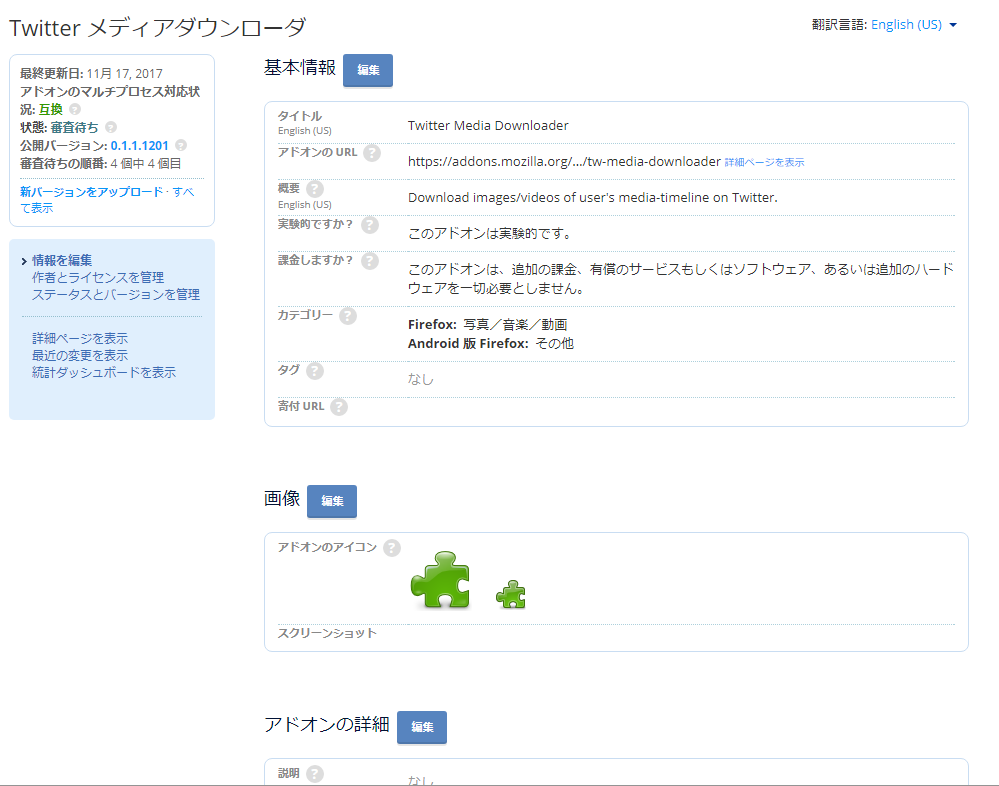Click 互換 compatibility status text
This screenshot has width=999, height=786.
pyautogui.click(x=51, y=110)
